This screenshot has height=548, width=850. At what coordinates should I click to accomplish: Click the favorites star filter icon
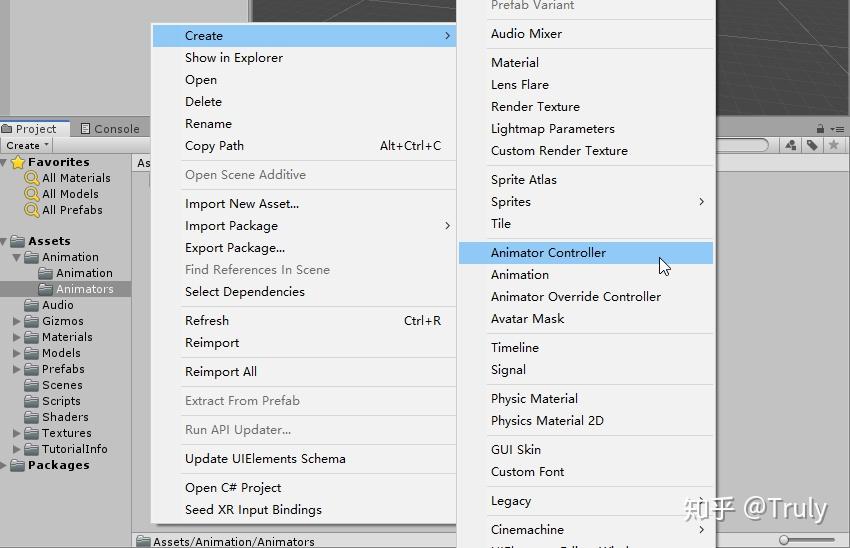click(834, 145)
